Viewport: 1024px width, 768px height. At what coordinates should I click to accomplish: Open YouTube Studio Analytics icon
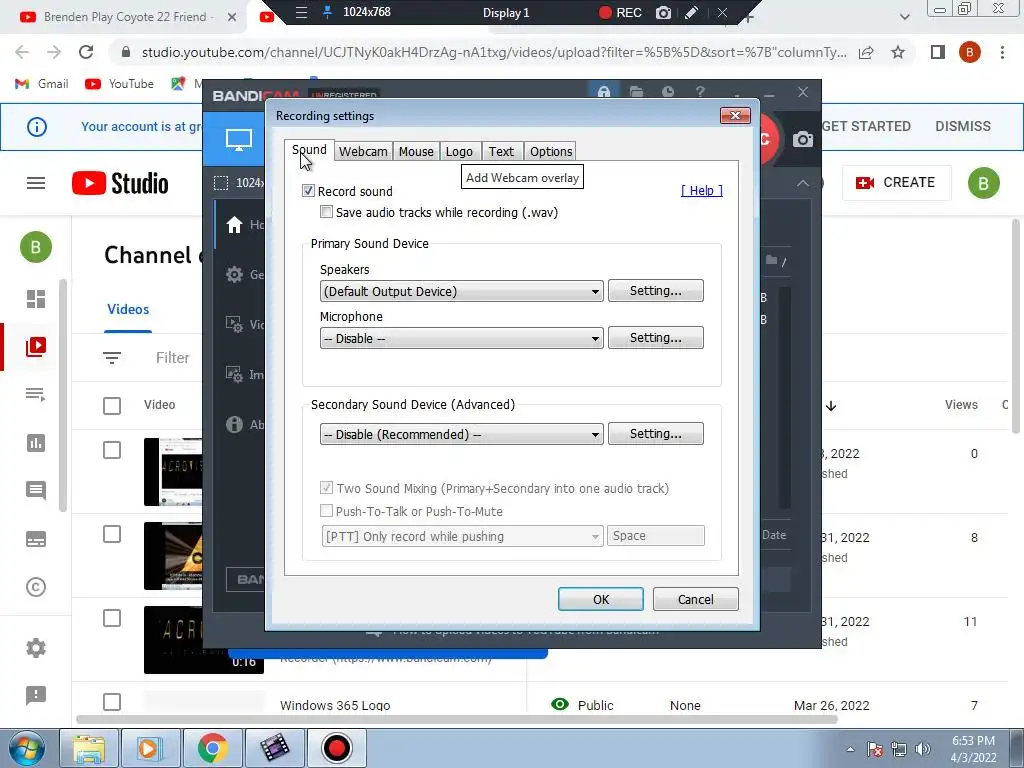(x=36, y=443)
